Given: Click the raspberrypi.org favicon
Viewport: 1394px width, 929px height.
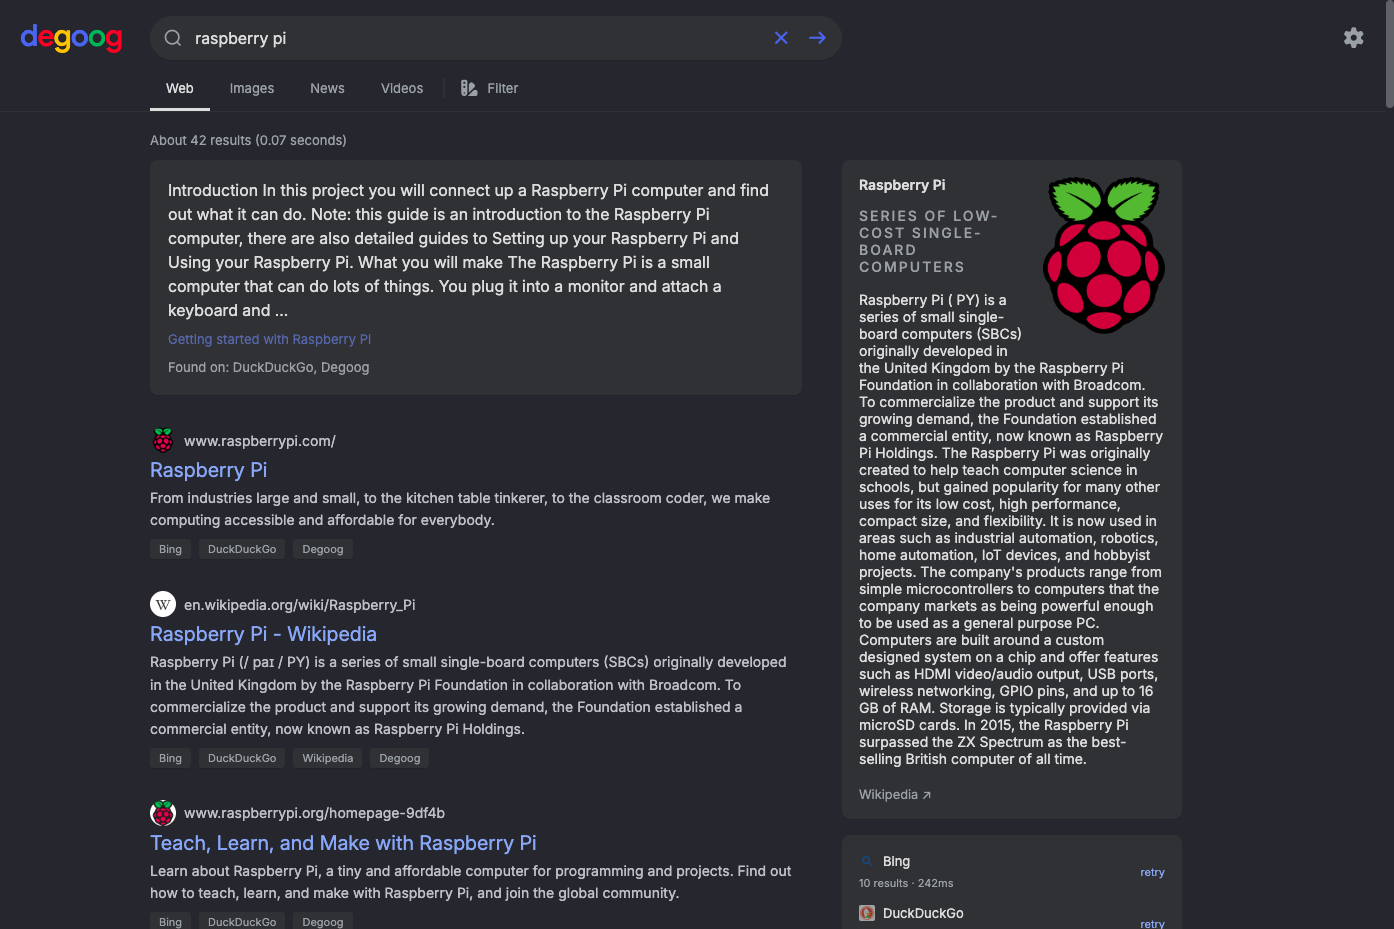Looking at the screenshot, I should 163,813.
